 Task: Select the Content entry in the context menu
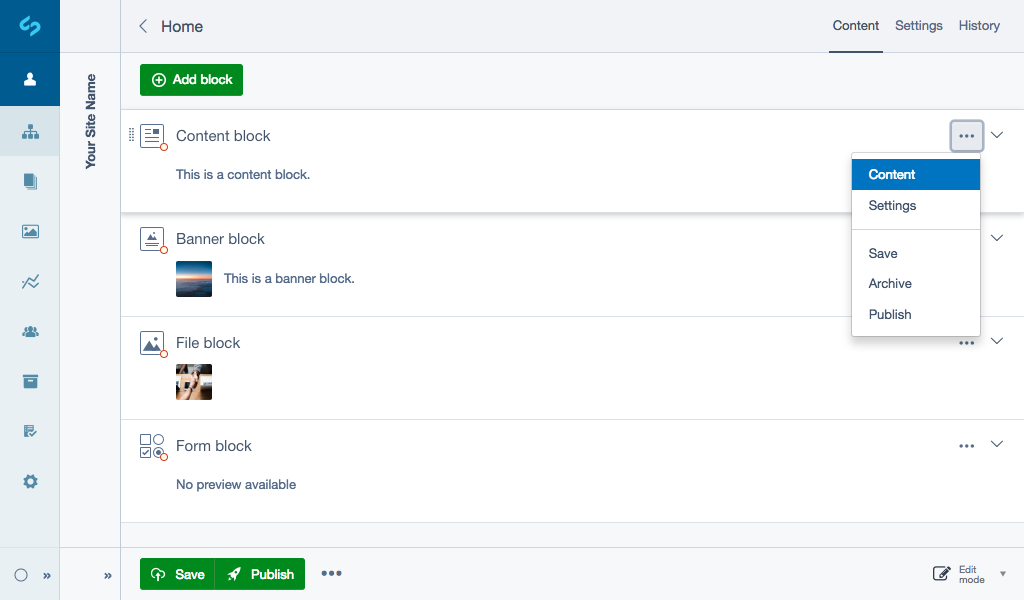891,174
